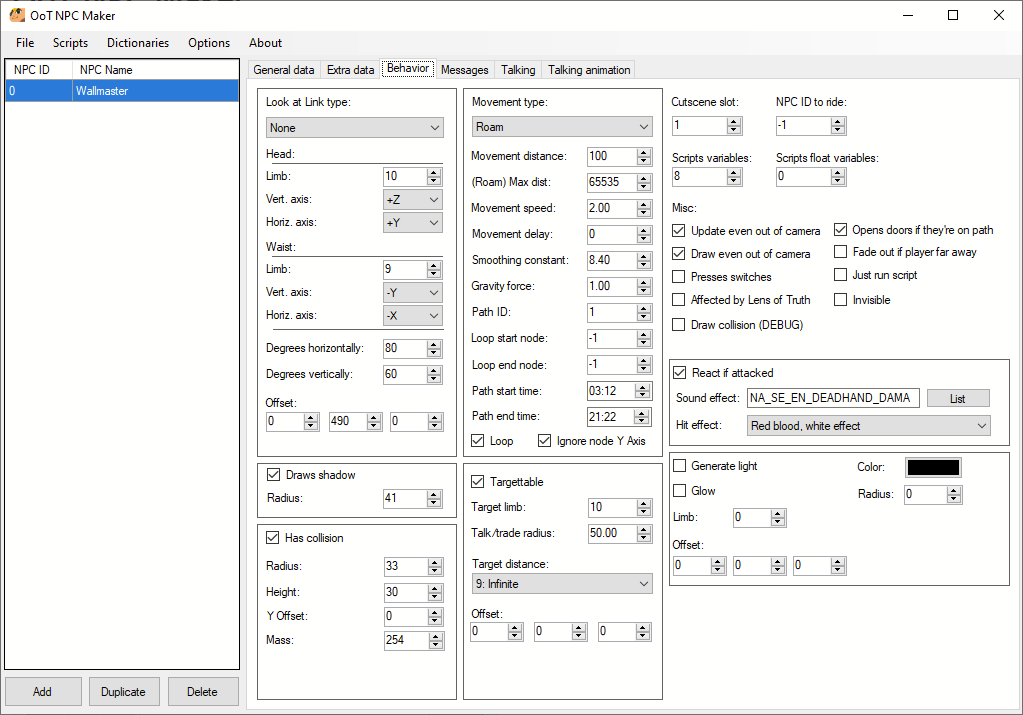Open the Dictionaries menu

(x=138, y=43)
